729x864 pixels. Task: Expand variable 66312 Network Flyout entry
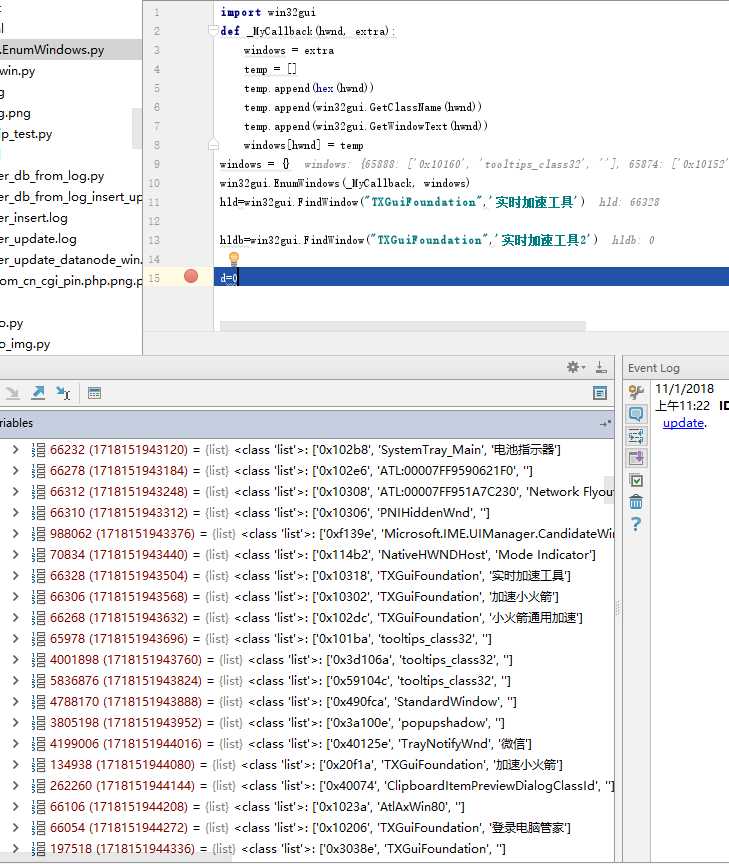[x=15, y=492]
